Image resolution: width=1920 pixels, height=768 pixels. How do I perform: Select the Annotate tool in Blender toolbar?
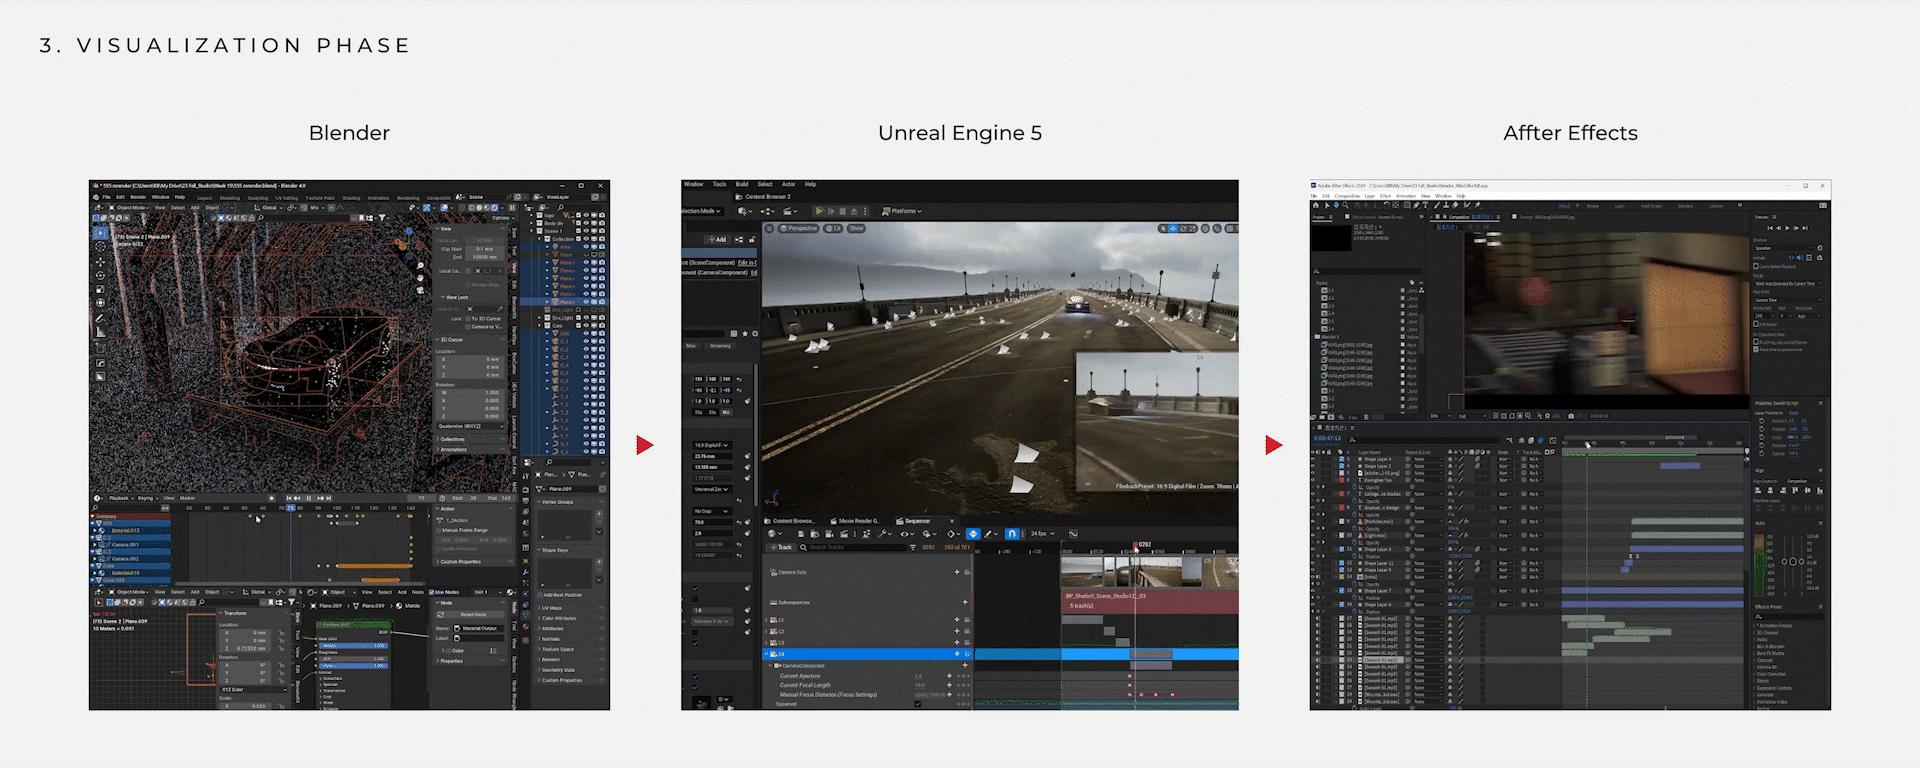(100, 318)
